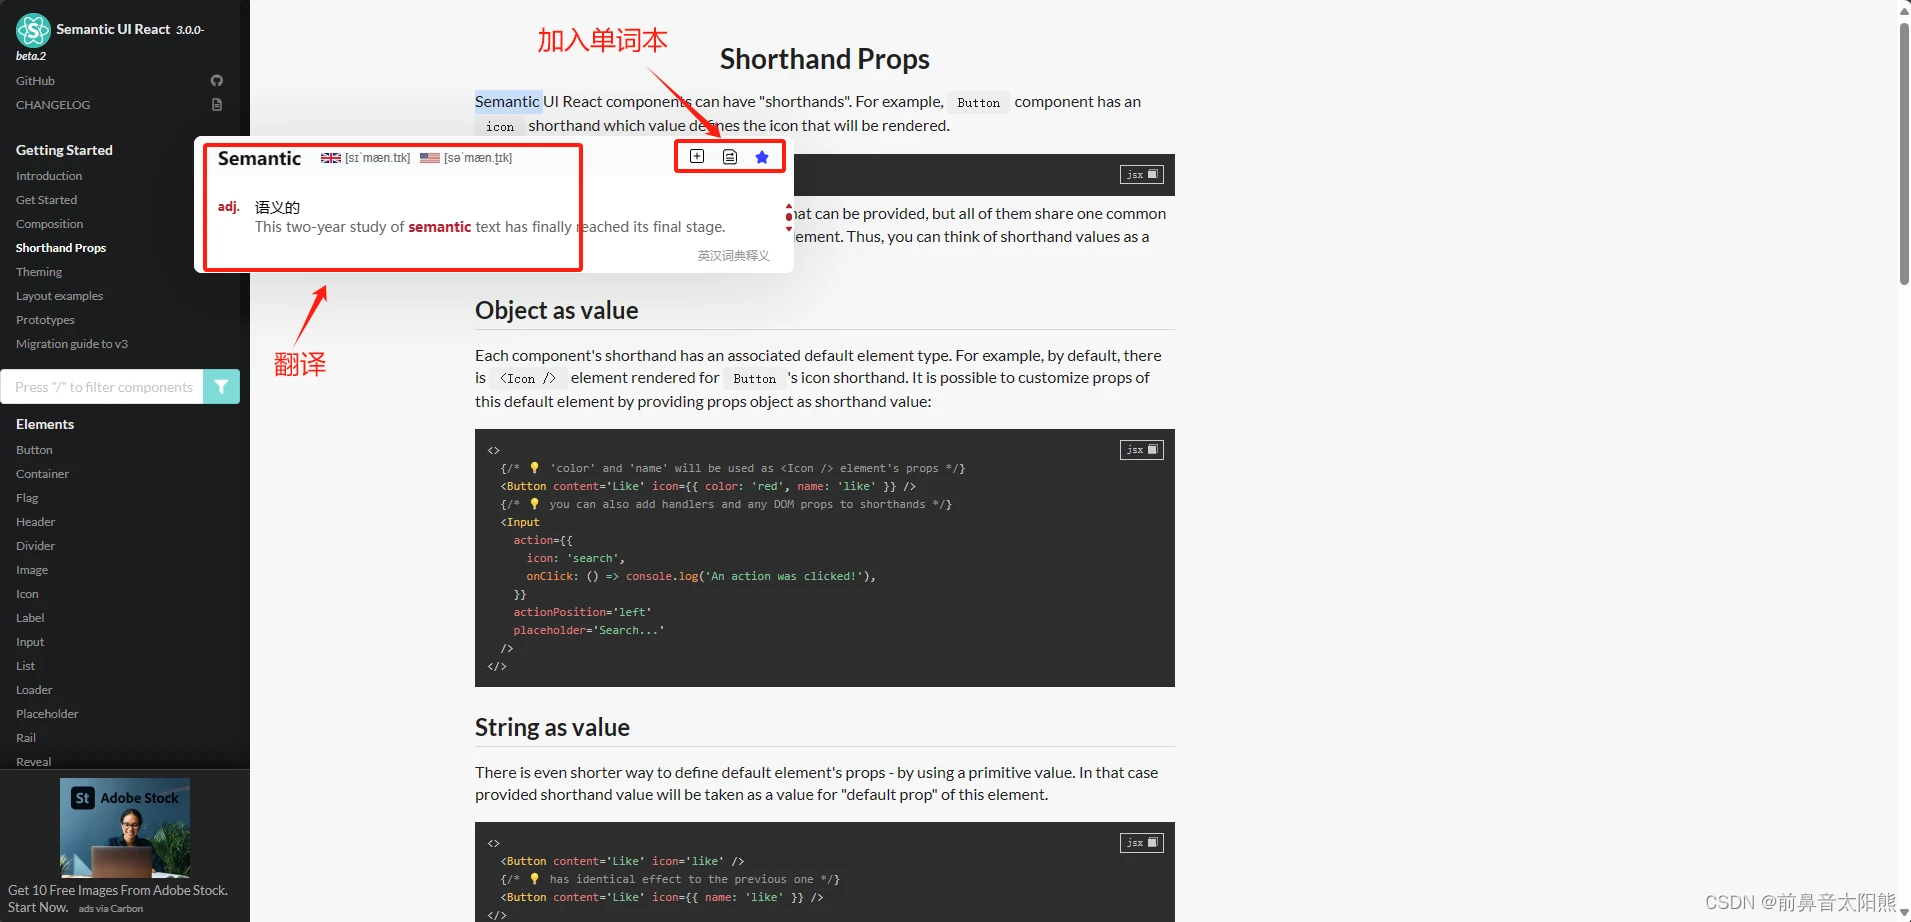Viewport: 1911px width, 922px height.
Task: Click the page vertical scrollbar thumb
Action: [1903, 150]
